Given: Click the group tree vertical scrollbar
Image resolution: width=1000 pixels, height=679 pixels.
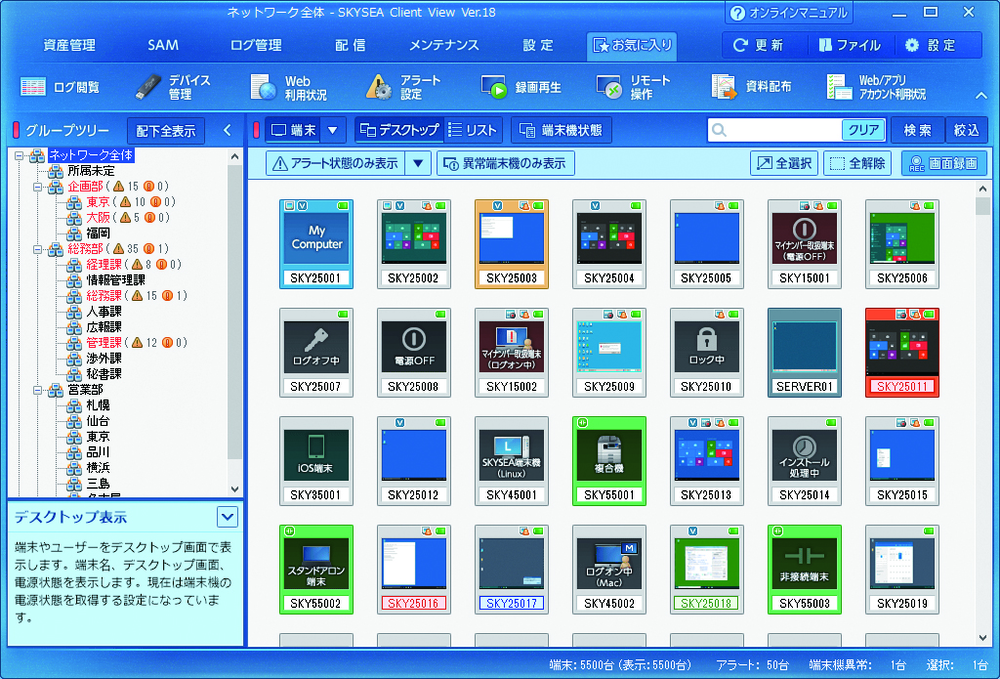Looking at the screenshot, I should point(235,323).
